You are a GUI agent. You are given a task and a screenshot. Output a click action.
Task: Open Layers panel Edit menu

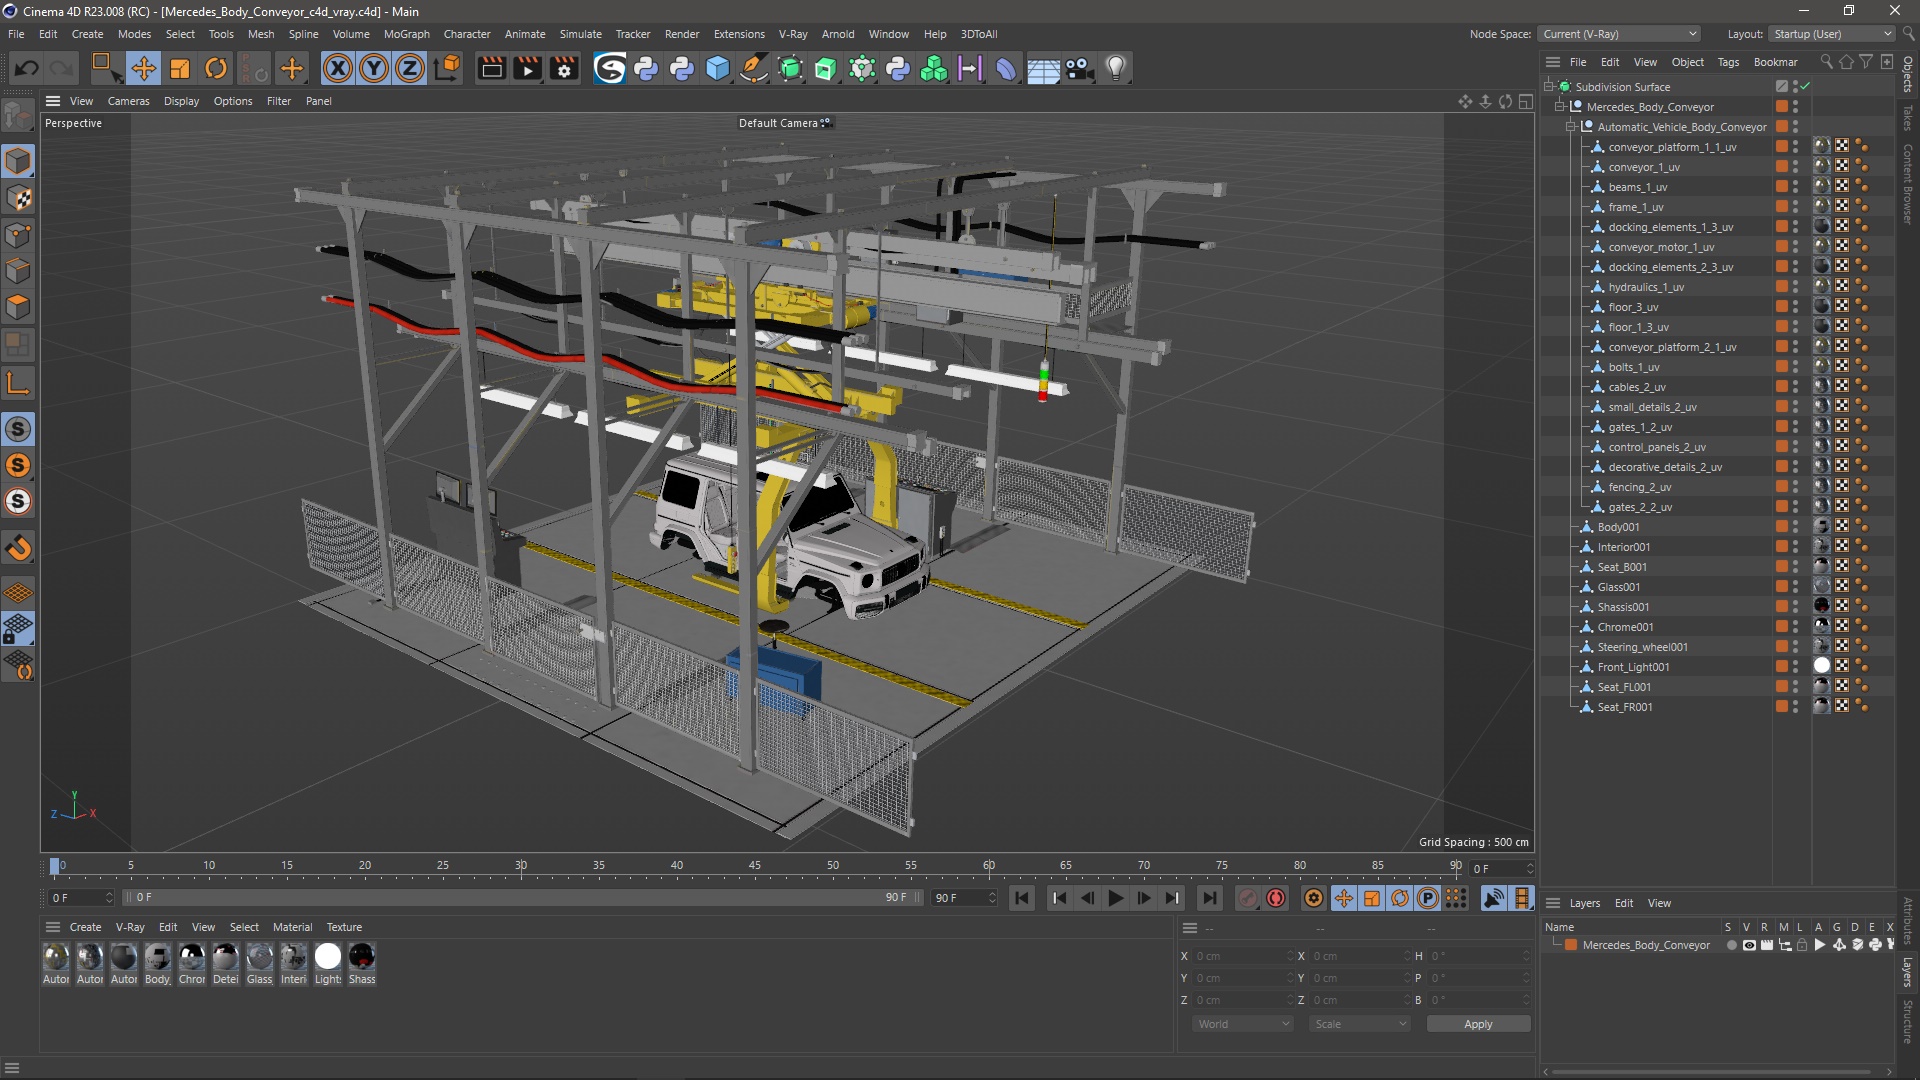pos(1624,903)
